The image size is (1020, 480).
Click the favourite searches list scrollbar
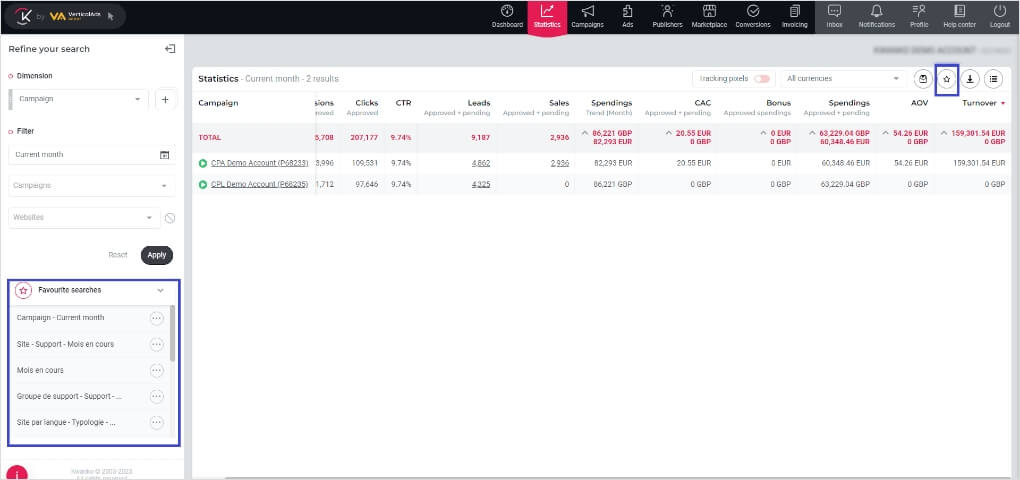(x=173, y=335)
